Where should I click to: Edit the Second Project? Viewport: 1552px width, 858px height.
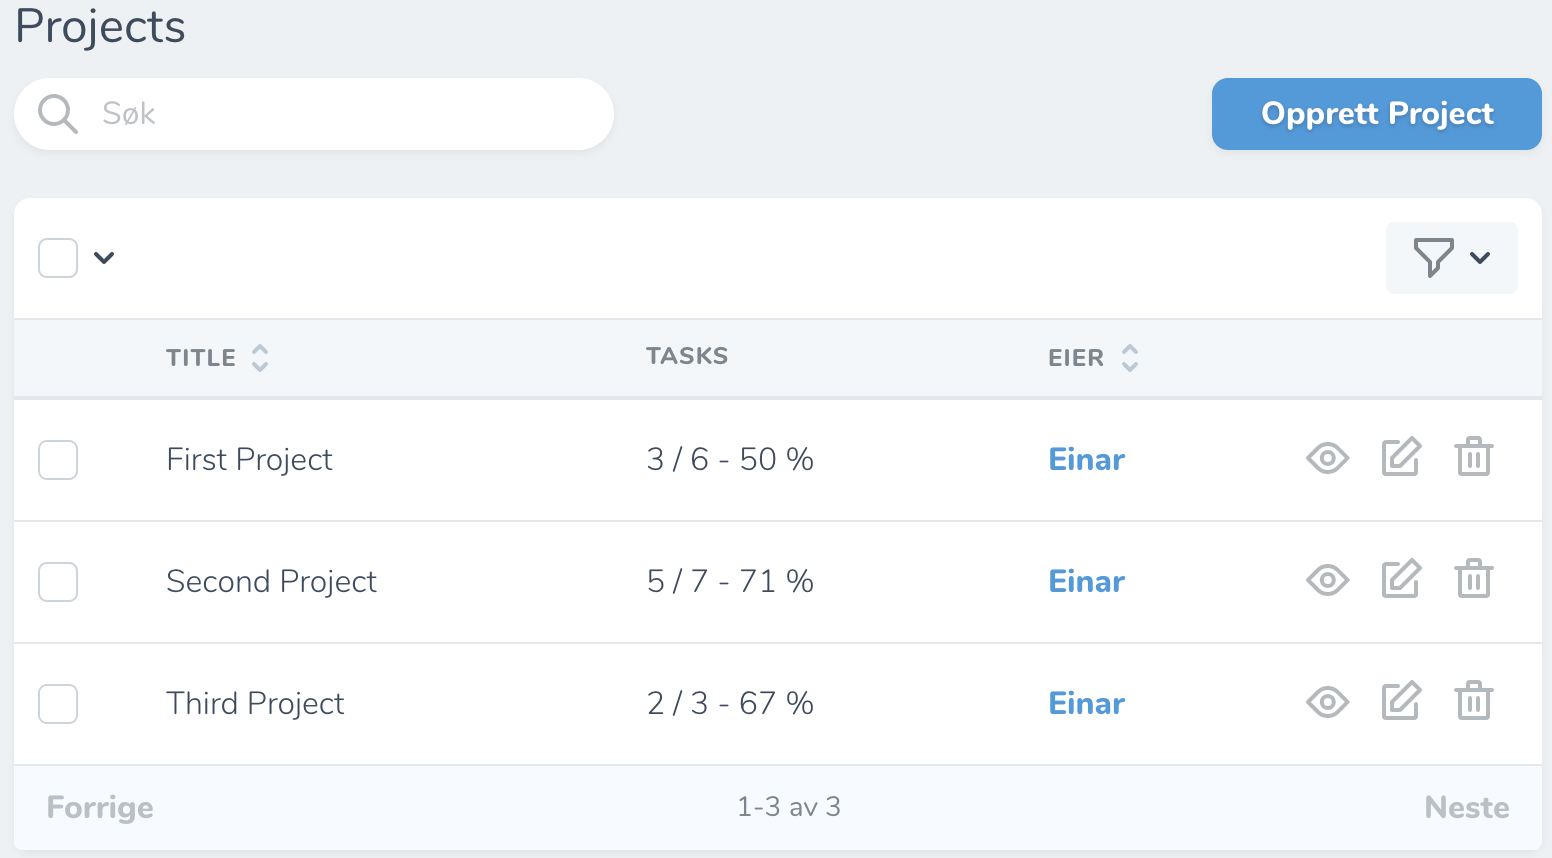(1400, 580)
